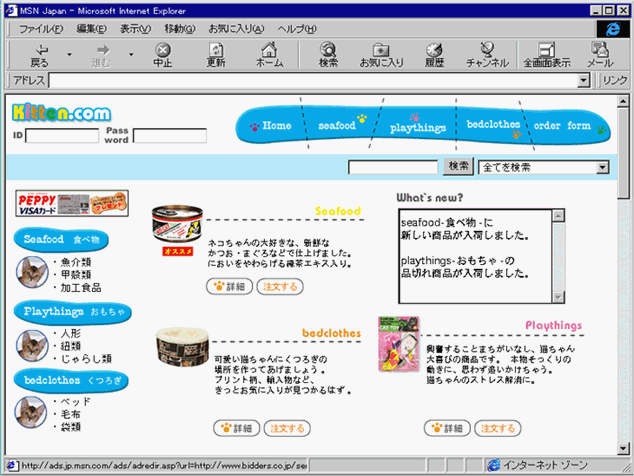The height and width of the screenshot is (476, 634).
Task: Click the PEPPY VISA card banner
Action: (x=72, y=204)
